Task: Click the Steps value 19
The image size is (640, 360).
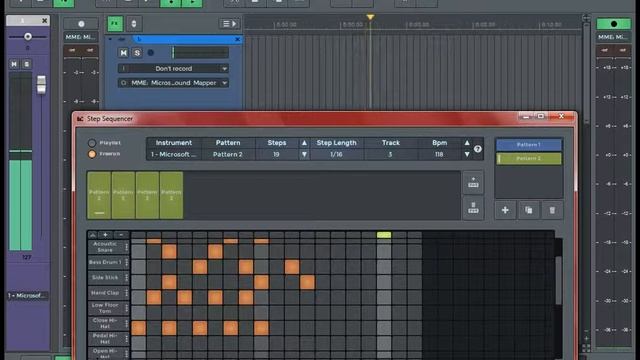Action: point(276,154)
